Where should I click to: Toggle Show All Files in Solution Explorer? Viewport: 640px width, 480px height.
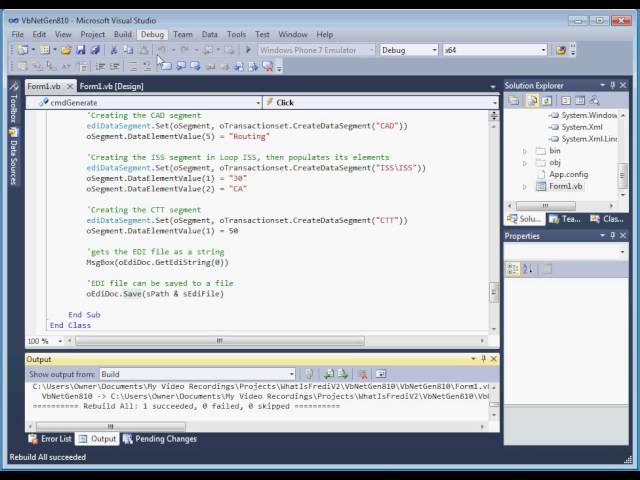[x=532, y=100]
